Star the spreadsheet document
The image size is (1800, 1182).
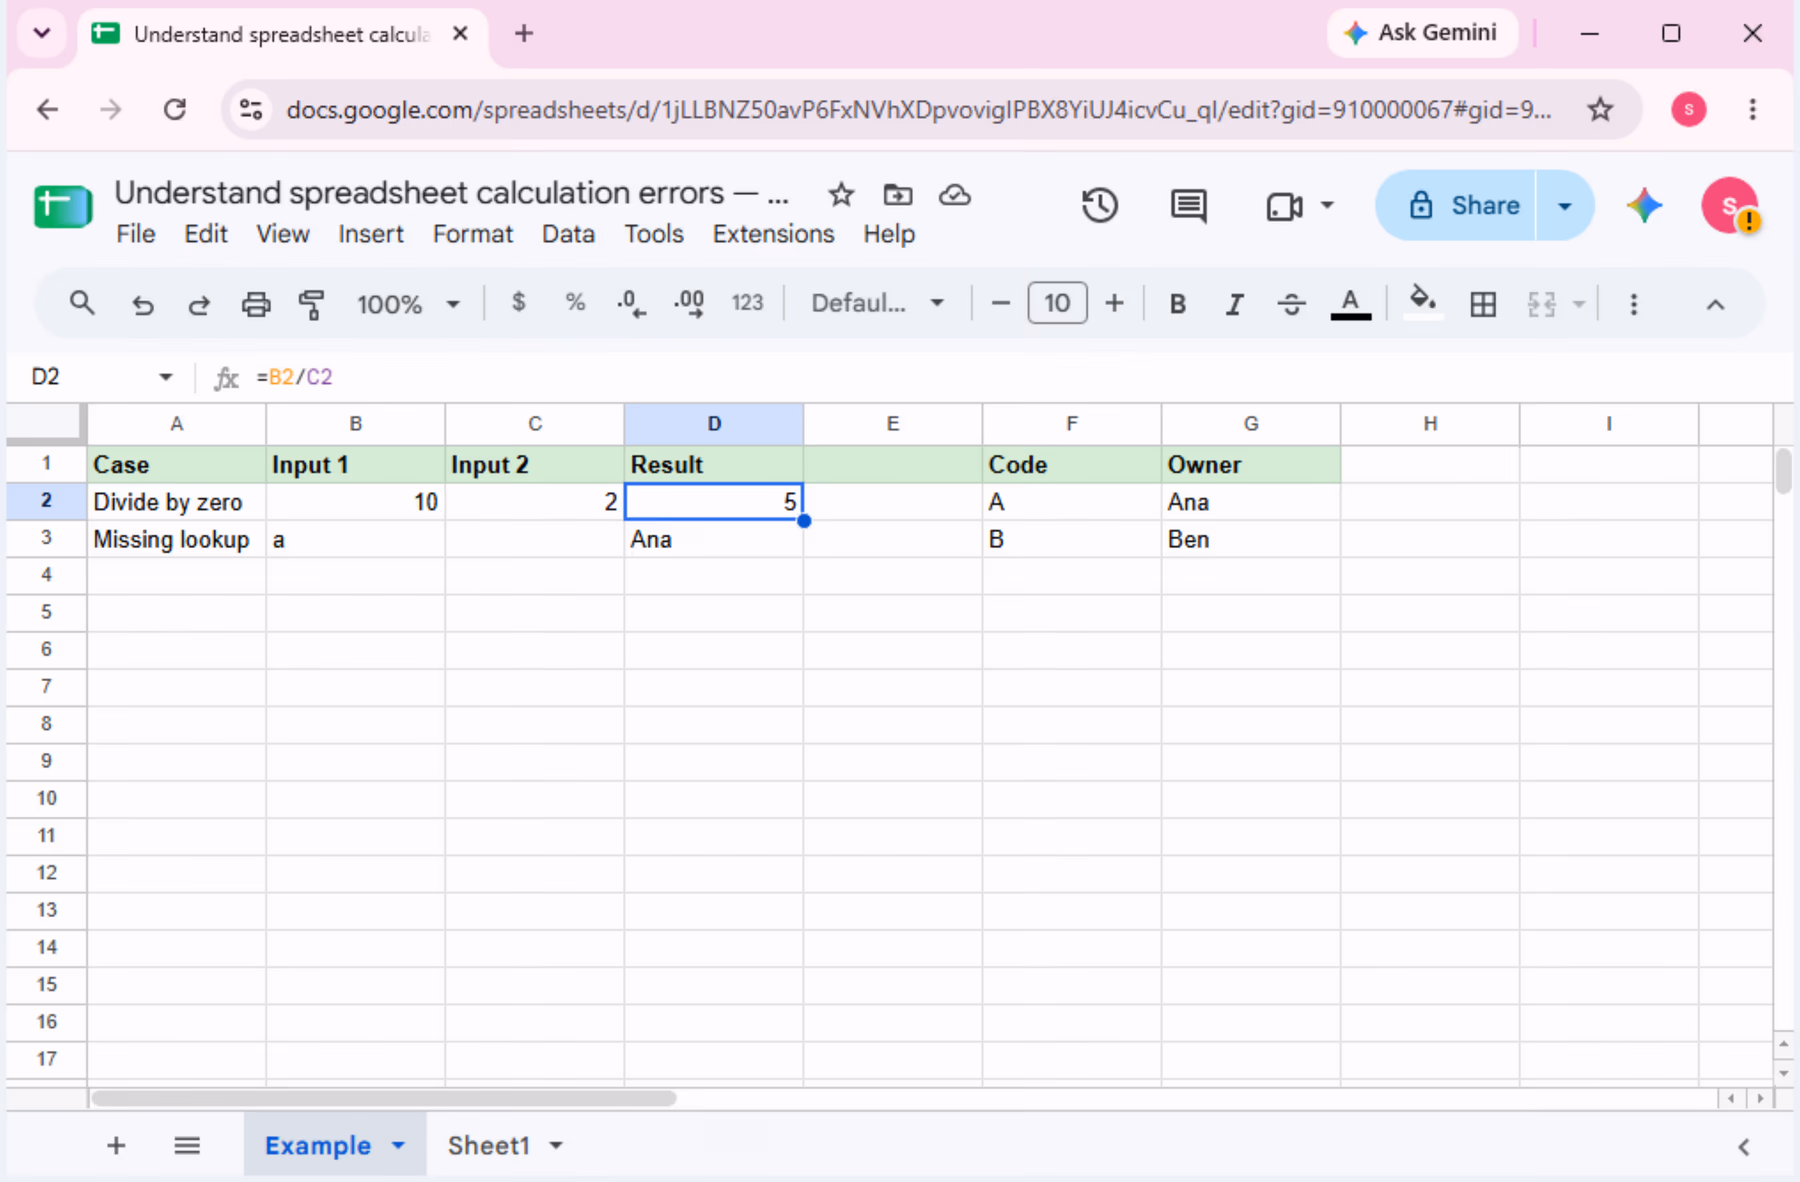tap(841, 194)
